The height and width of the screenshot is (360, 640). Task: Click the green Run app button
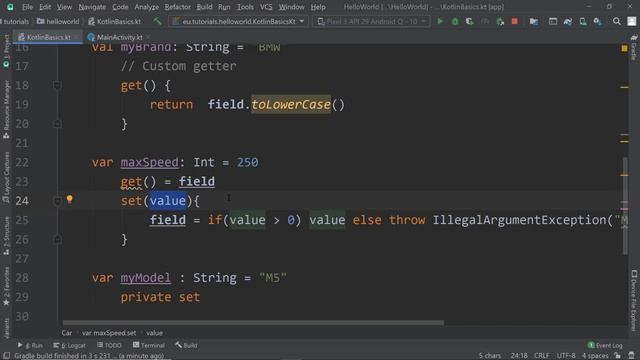(440, 21)
